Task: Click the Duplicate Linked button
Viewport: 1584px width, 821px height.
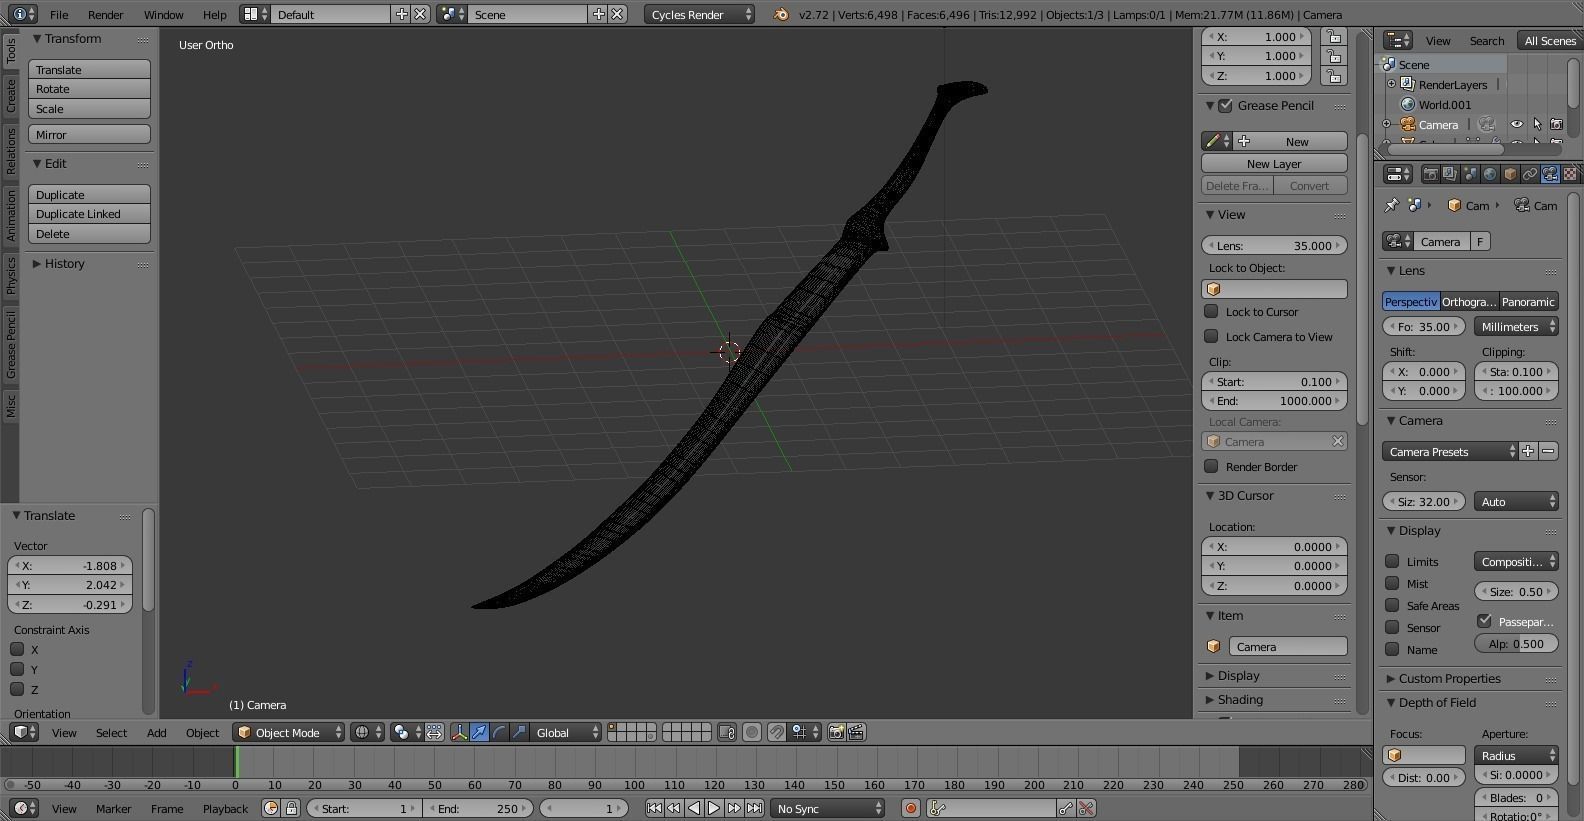Action: (89, 213)
